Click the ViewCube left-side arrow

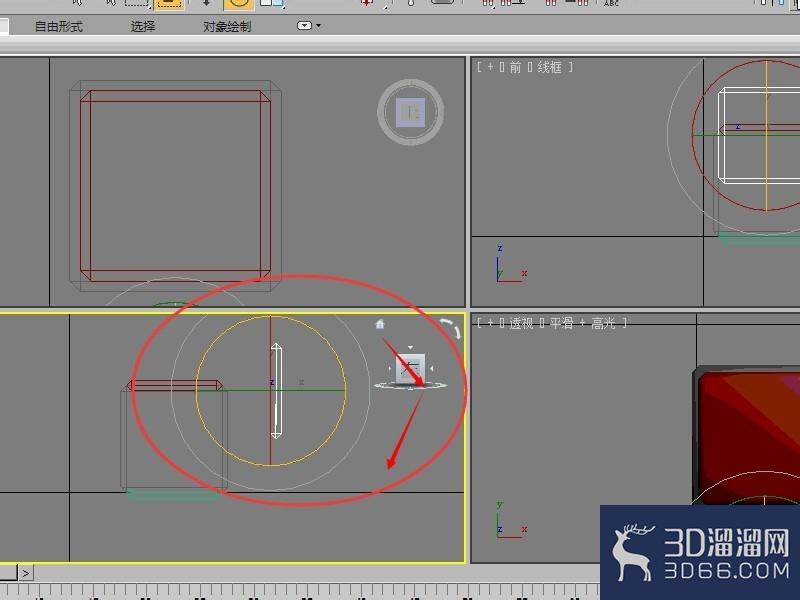390,368
